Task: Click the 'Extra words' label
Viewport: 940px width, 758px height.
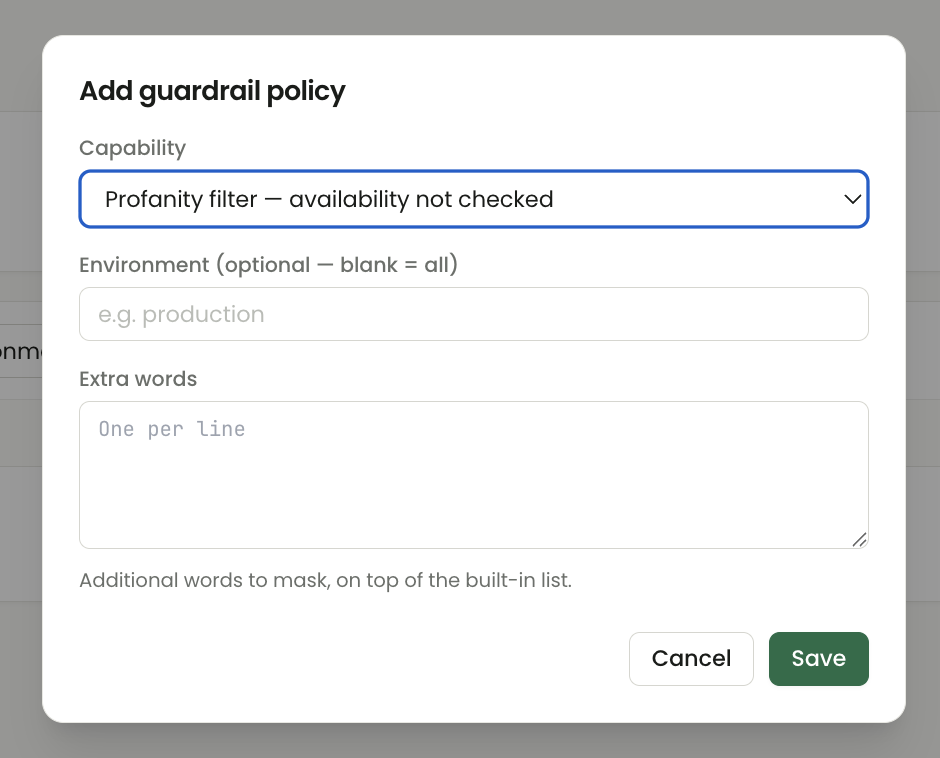Action: [x=138, y=379]
